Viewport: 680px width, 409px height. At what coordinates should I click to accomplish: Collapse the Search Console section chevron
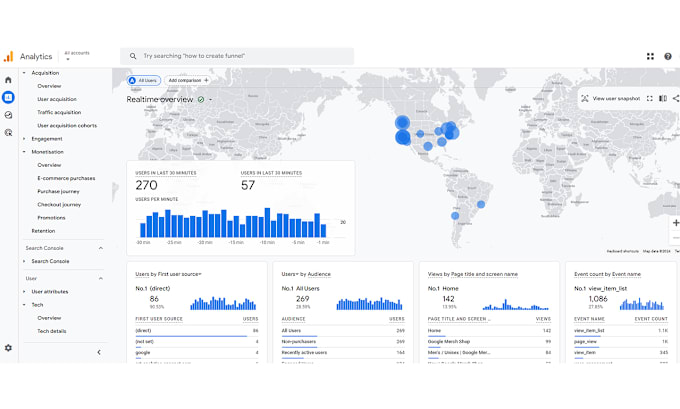coord(101,248)
